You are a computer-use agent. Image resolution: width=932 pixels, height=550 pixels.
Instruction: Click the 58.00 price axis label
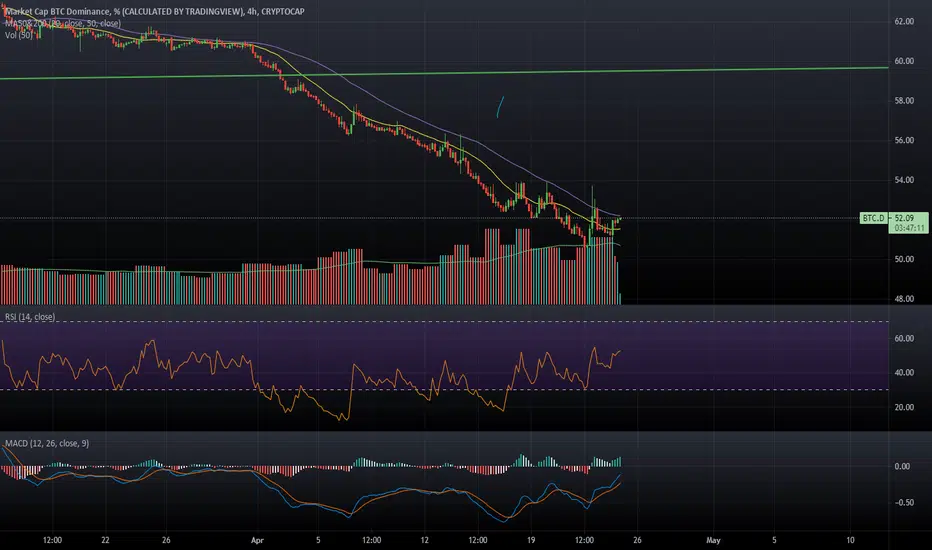[904, 100]
